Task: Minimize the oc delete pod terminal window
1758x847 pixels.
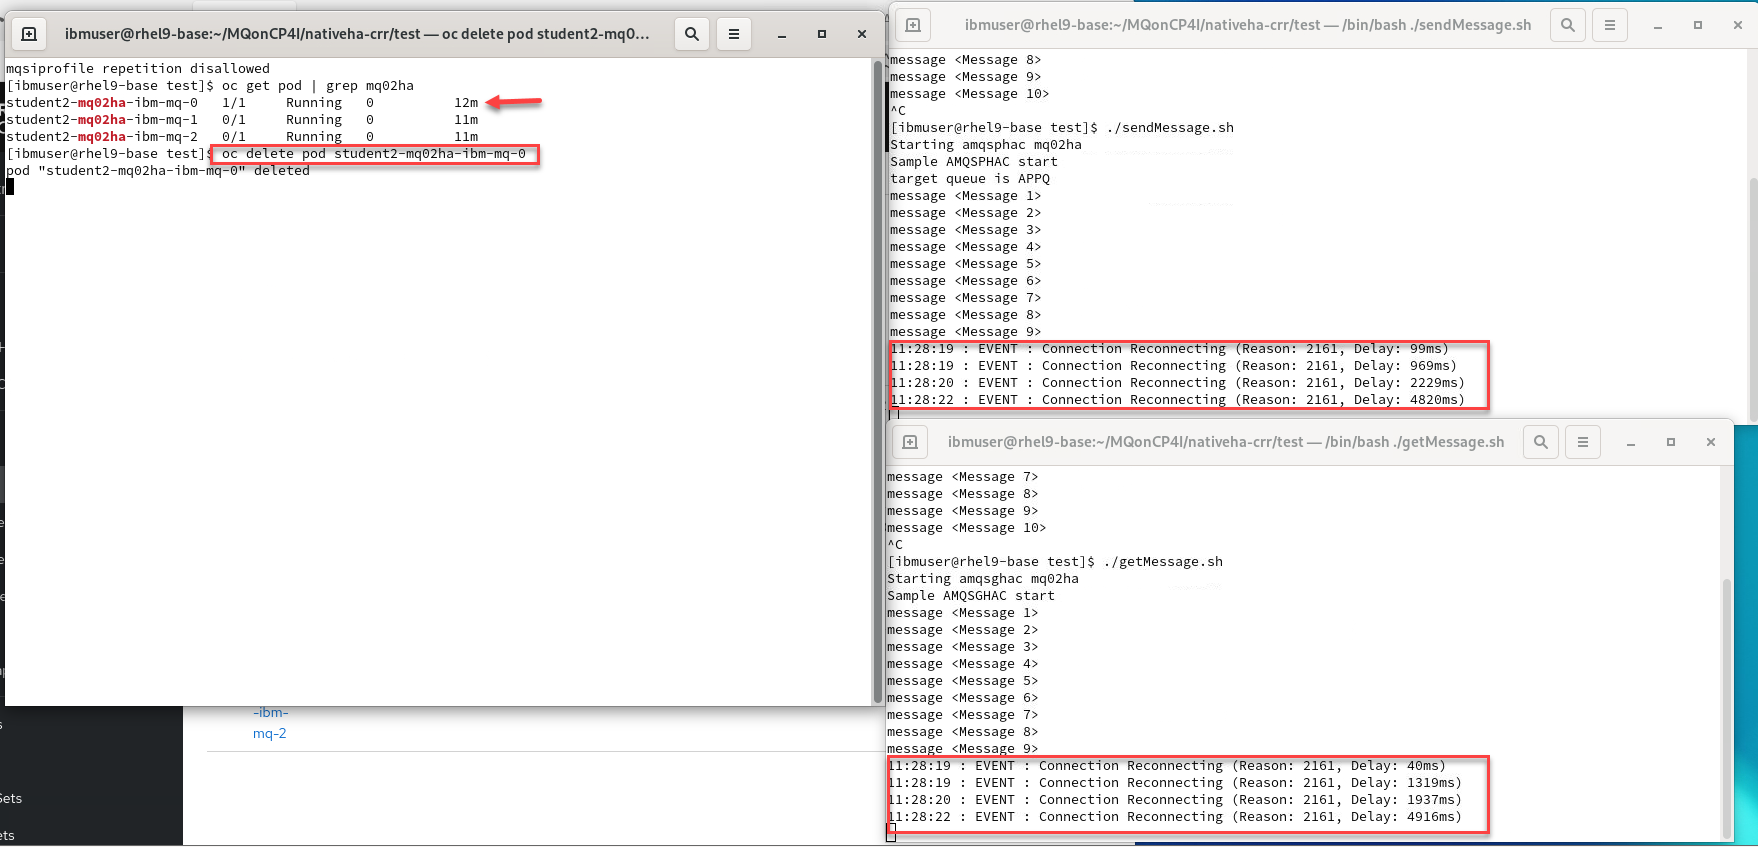Action: point(781,34)
